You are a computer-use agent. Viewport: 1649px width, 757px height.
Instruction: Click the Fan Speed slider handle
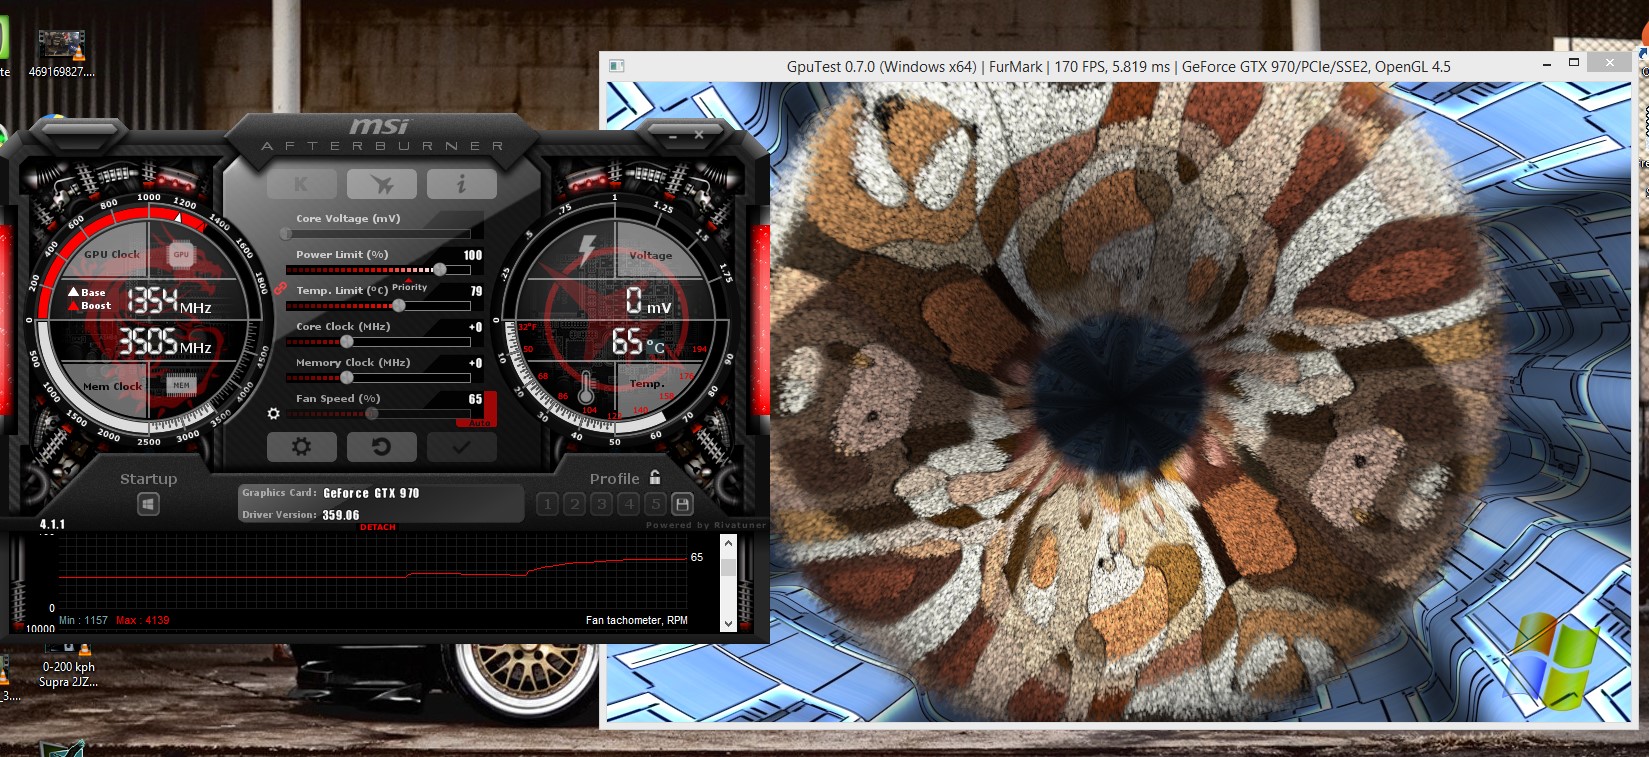pyautogui.click(x=372, y=414)
